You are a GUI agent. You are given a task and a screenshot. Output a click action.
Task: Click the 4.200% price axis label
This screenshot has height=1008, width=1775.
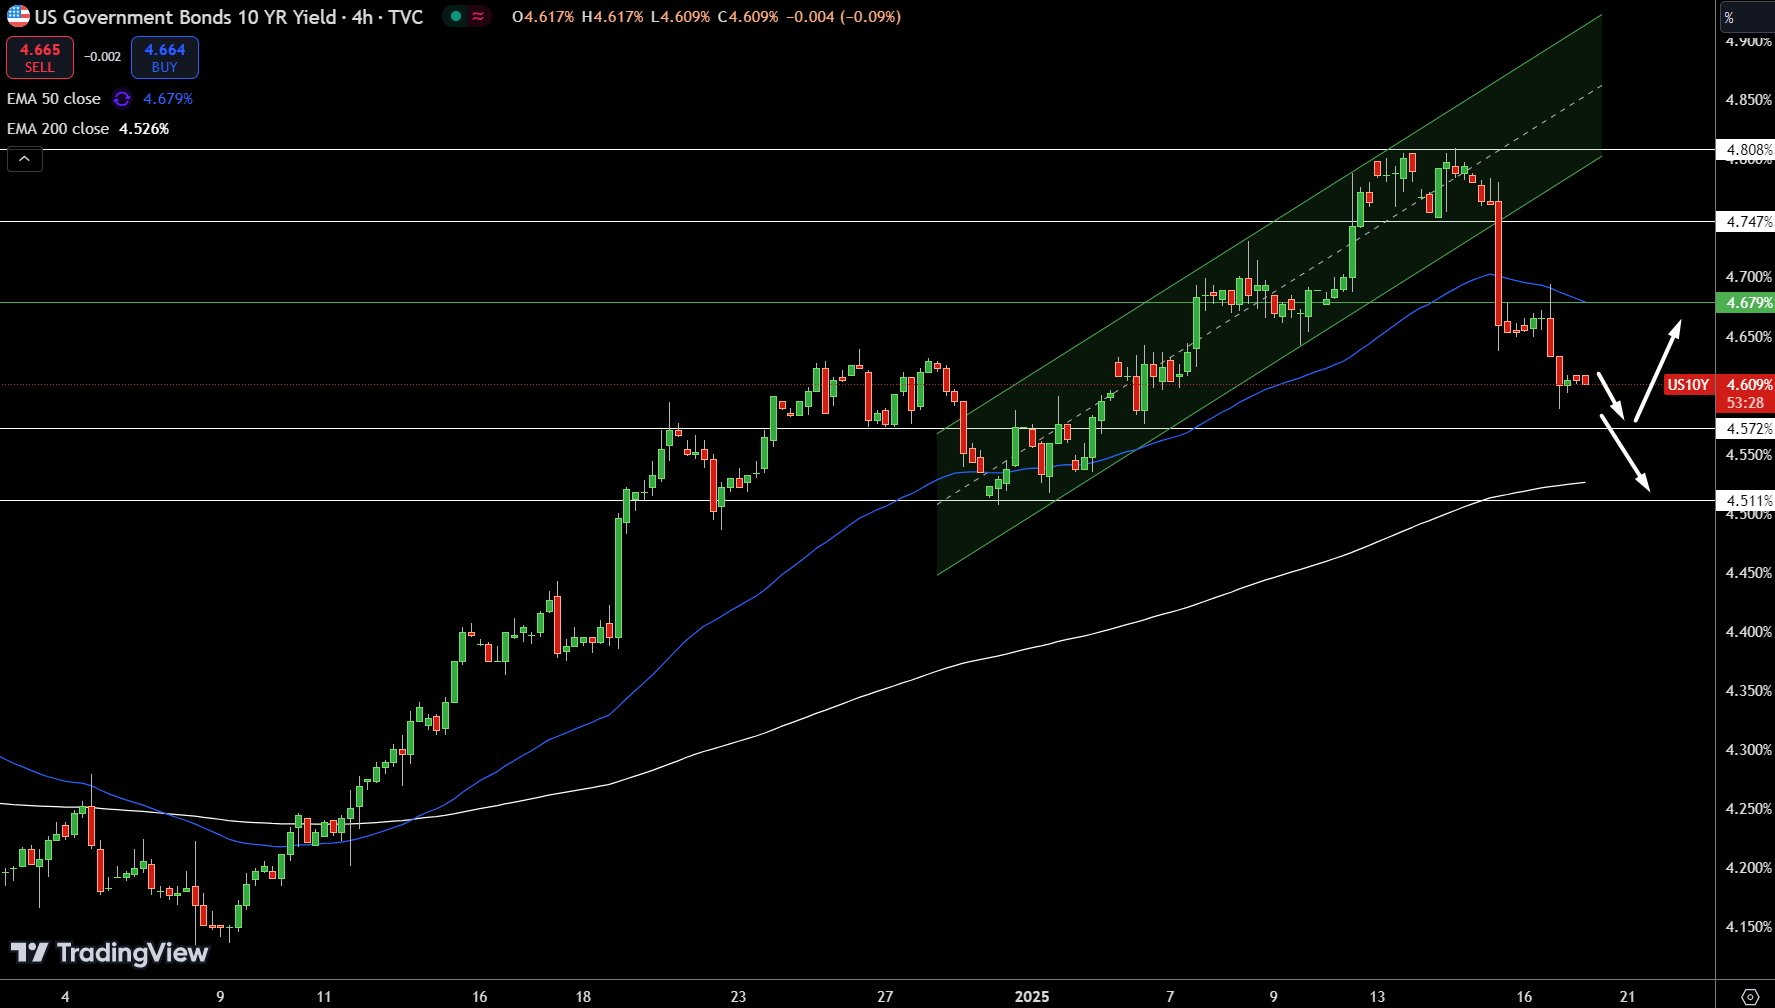1748,868
